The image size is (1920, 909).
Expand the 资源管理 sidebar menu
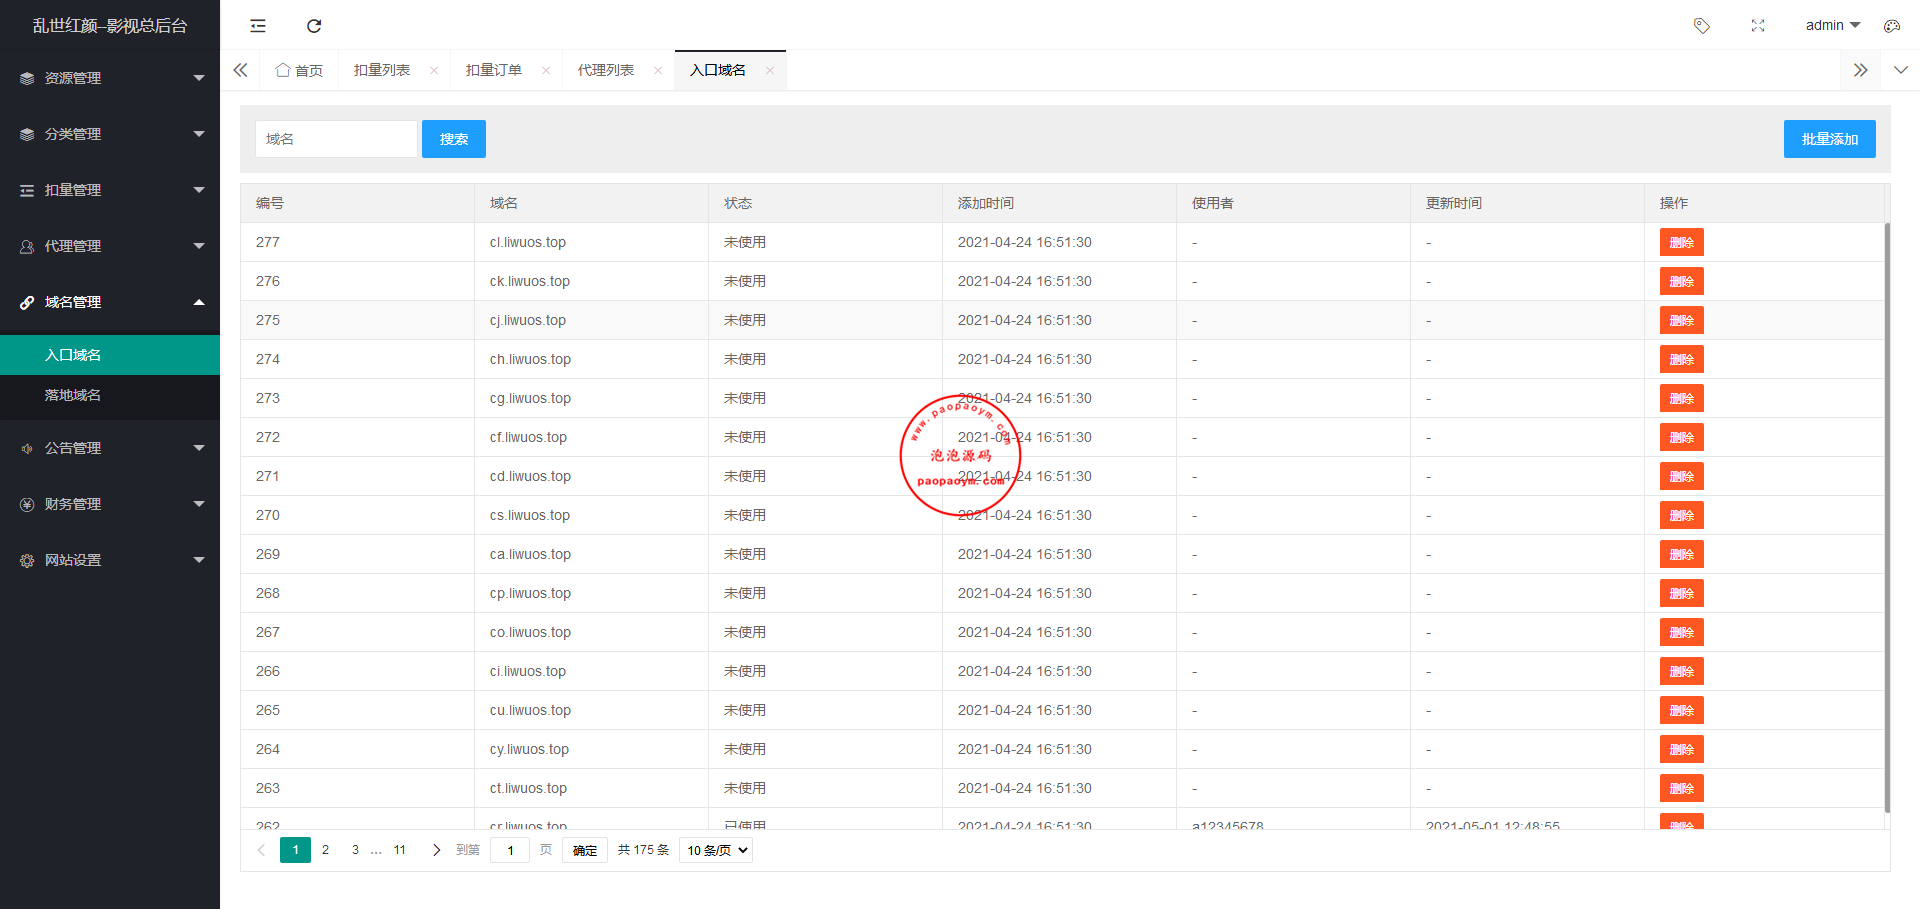tap(110, 78)
